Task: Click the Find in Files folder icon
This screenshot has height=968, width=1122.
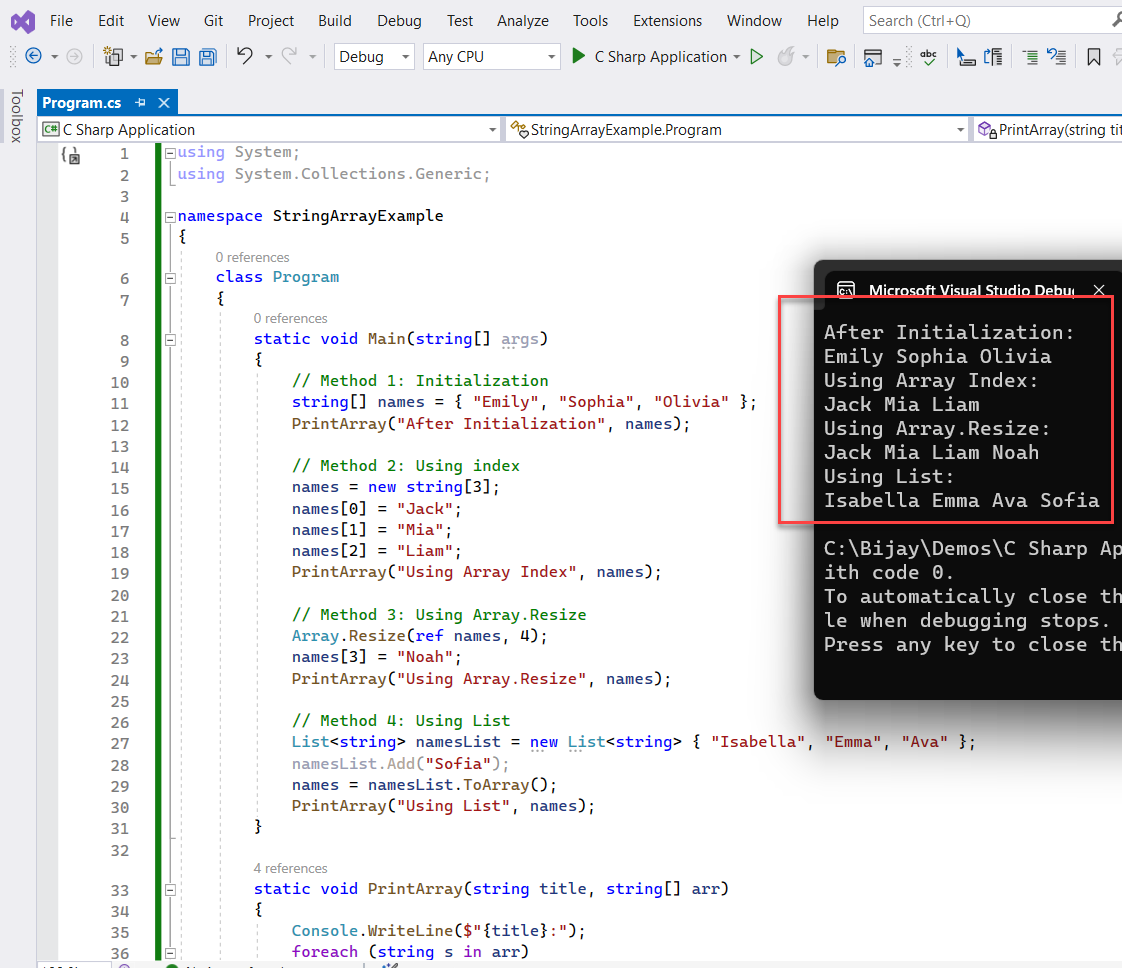Action: [836, 57]
